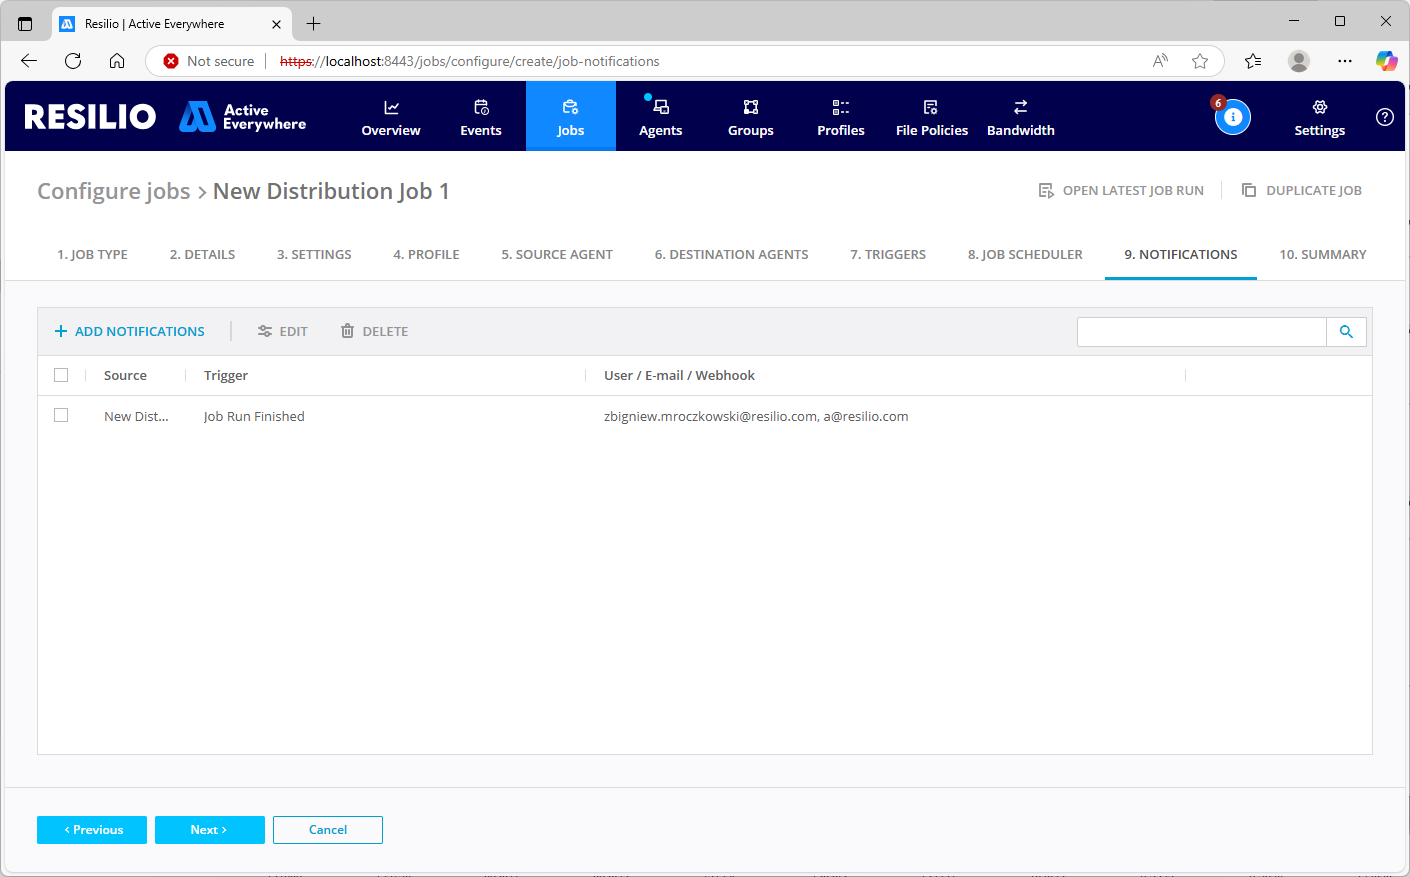Open the Agents page

[660, 117]
